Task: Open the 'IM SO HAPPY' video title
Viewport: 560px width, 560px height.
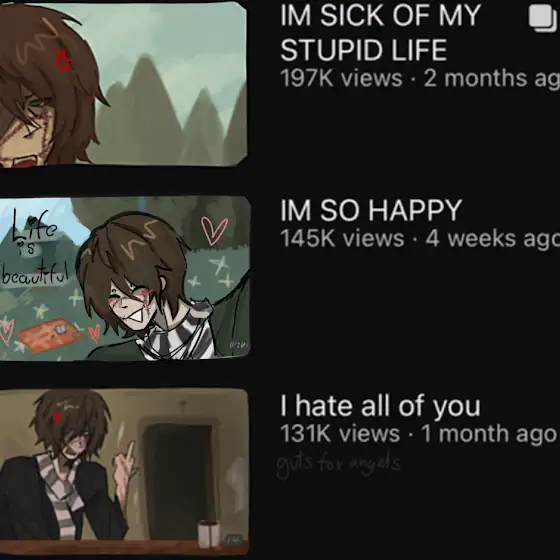Action: (x=371, y=210)
